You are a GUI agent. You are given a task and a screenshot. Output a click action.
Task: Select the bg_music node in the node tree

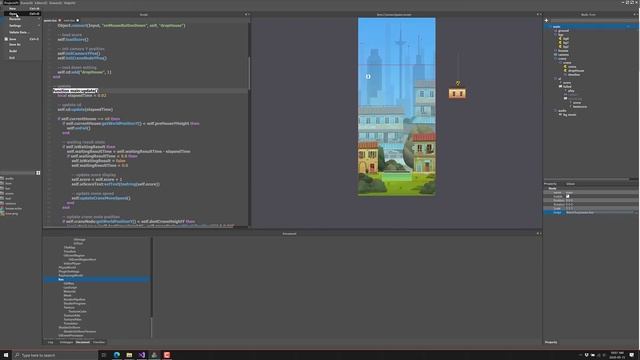point(569,115)
